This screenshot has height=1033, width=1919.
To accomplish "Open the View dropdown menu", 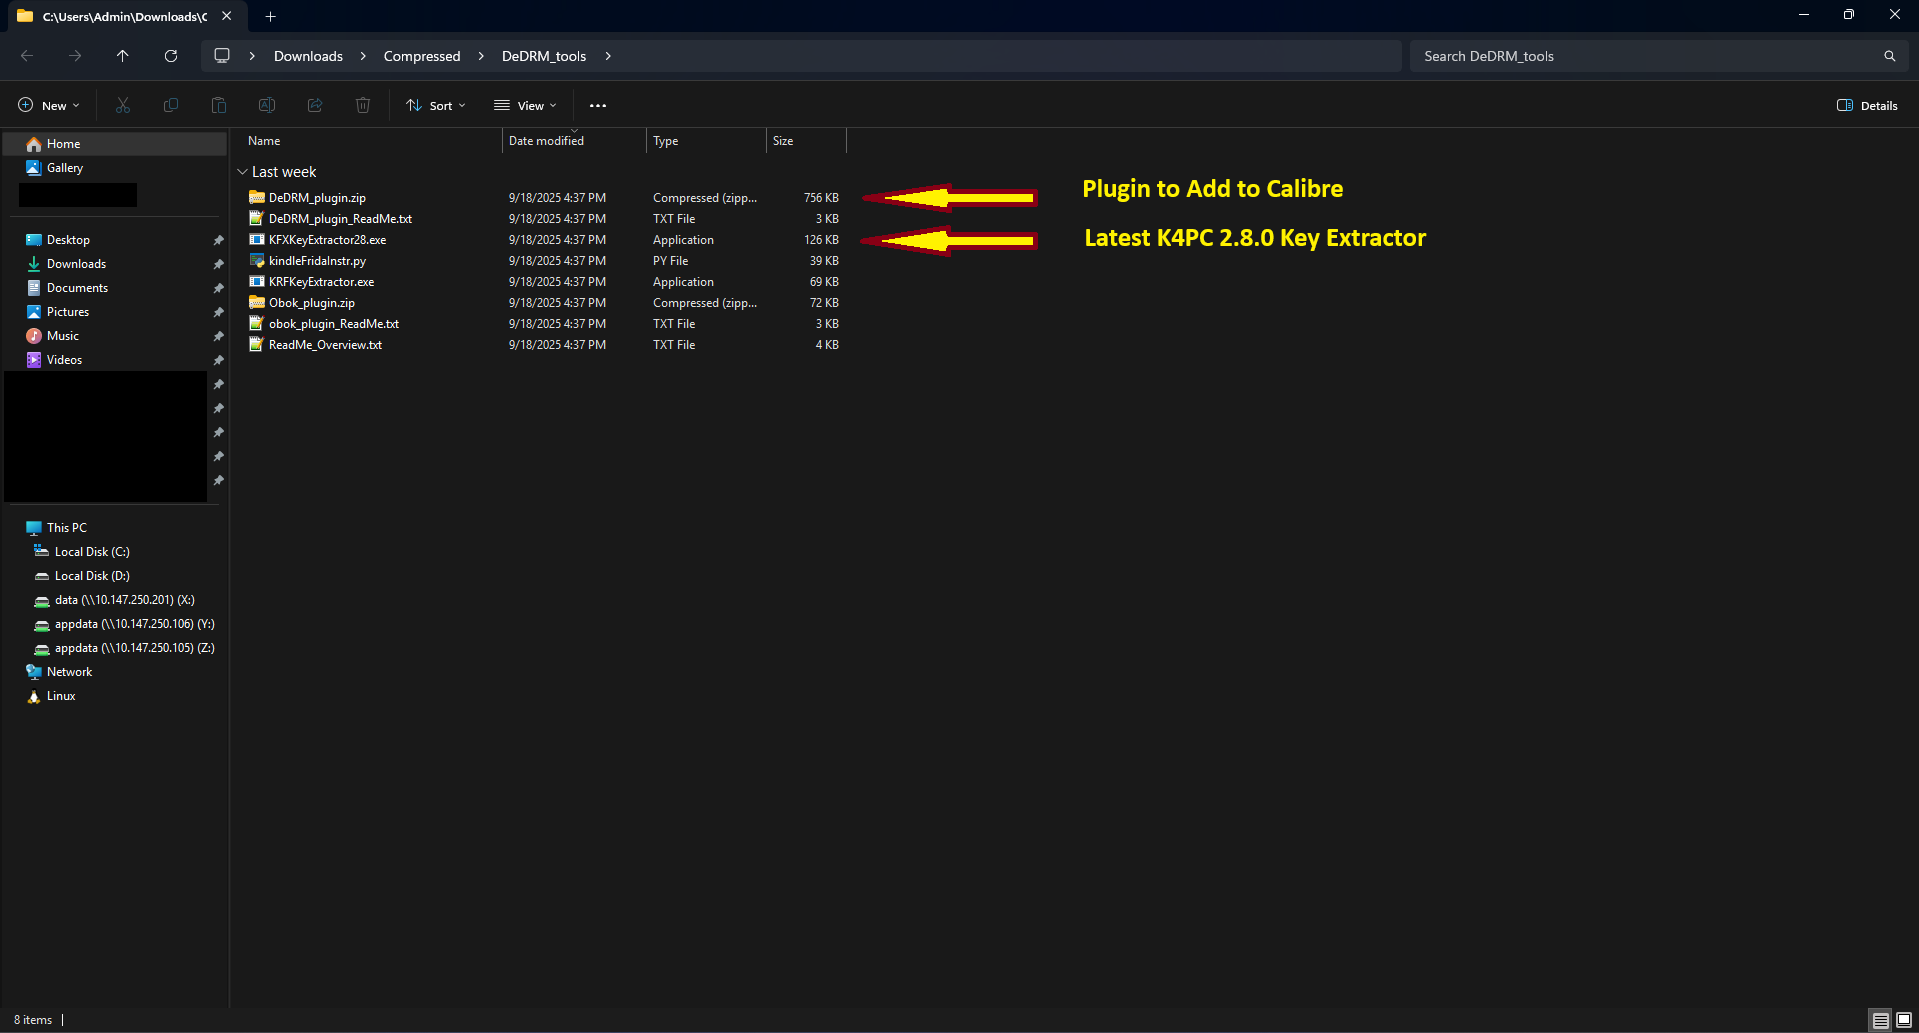I will click(x=525, y=105).
